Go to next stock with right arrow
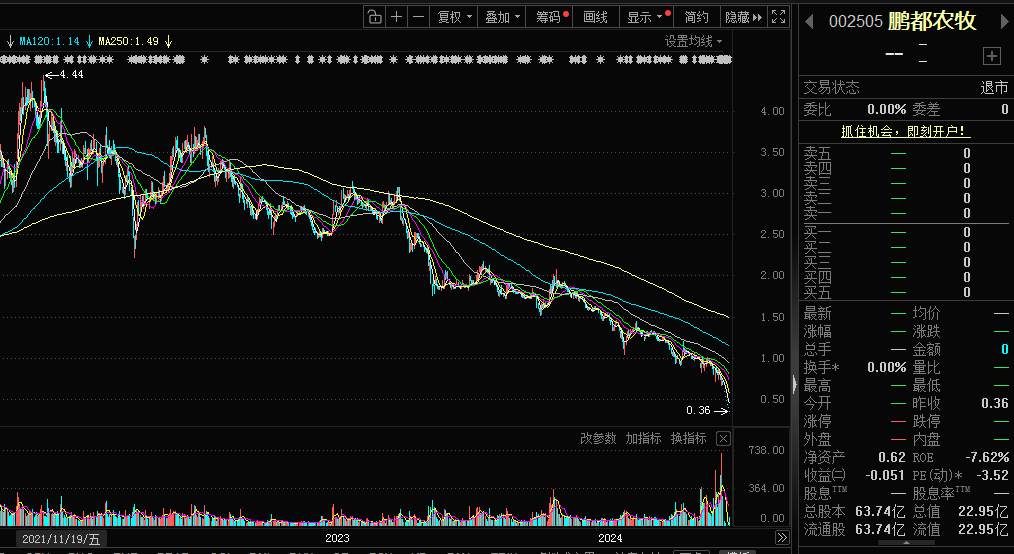Image resolution: width=1014 pixels, height=554 pixels. pyautogui.click(x=998, y=21)
